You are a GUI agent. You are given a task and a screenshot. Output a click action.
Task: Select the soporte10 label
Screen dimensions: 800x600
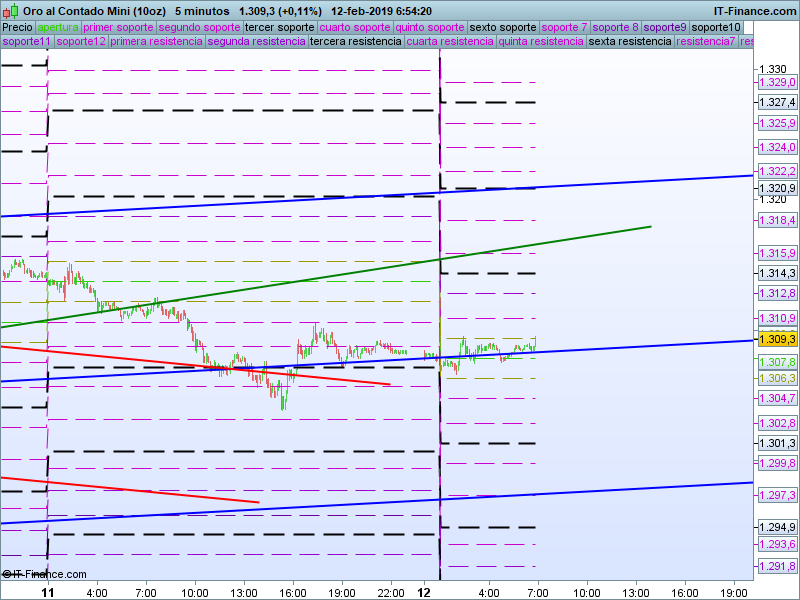716,27
